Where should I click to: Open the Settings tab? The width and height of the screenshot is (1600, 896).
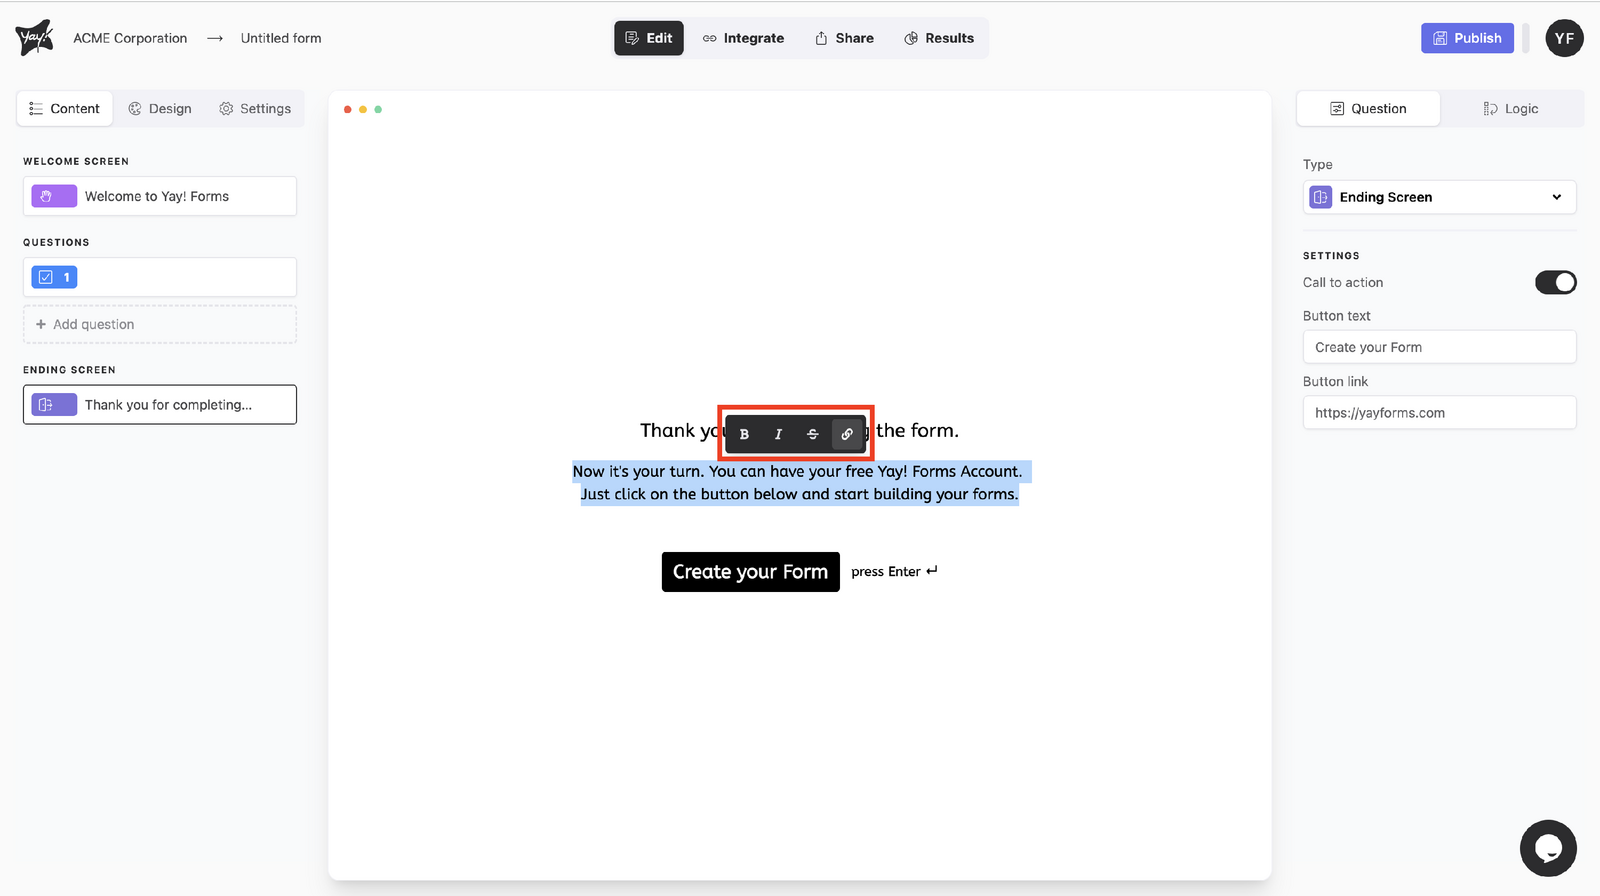click(255, 109)
